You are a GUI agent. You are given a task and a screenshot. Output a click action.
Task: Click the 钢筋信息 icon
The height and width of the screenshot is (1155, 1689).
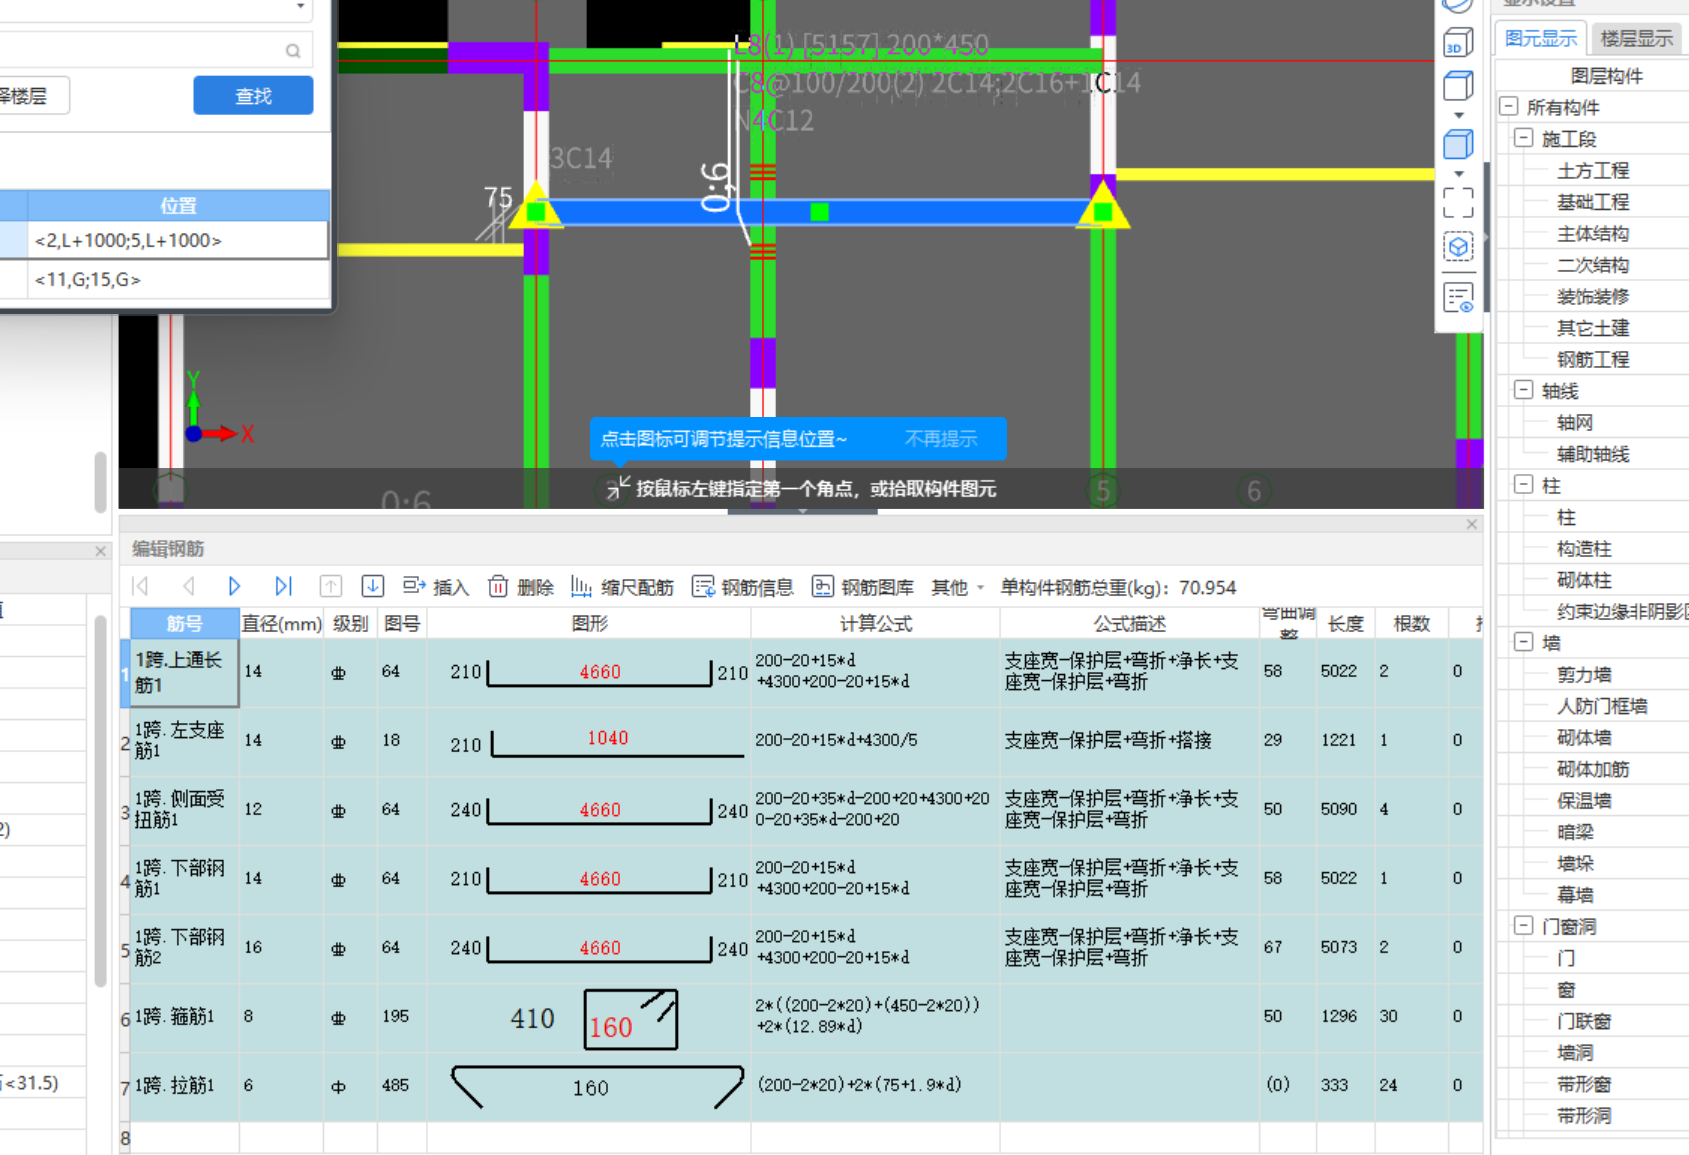[x=703, y=586]
